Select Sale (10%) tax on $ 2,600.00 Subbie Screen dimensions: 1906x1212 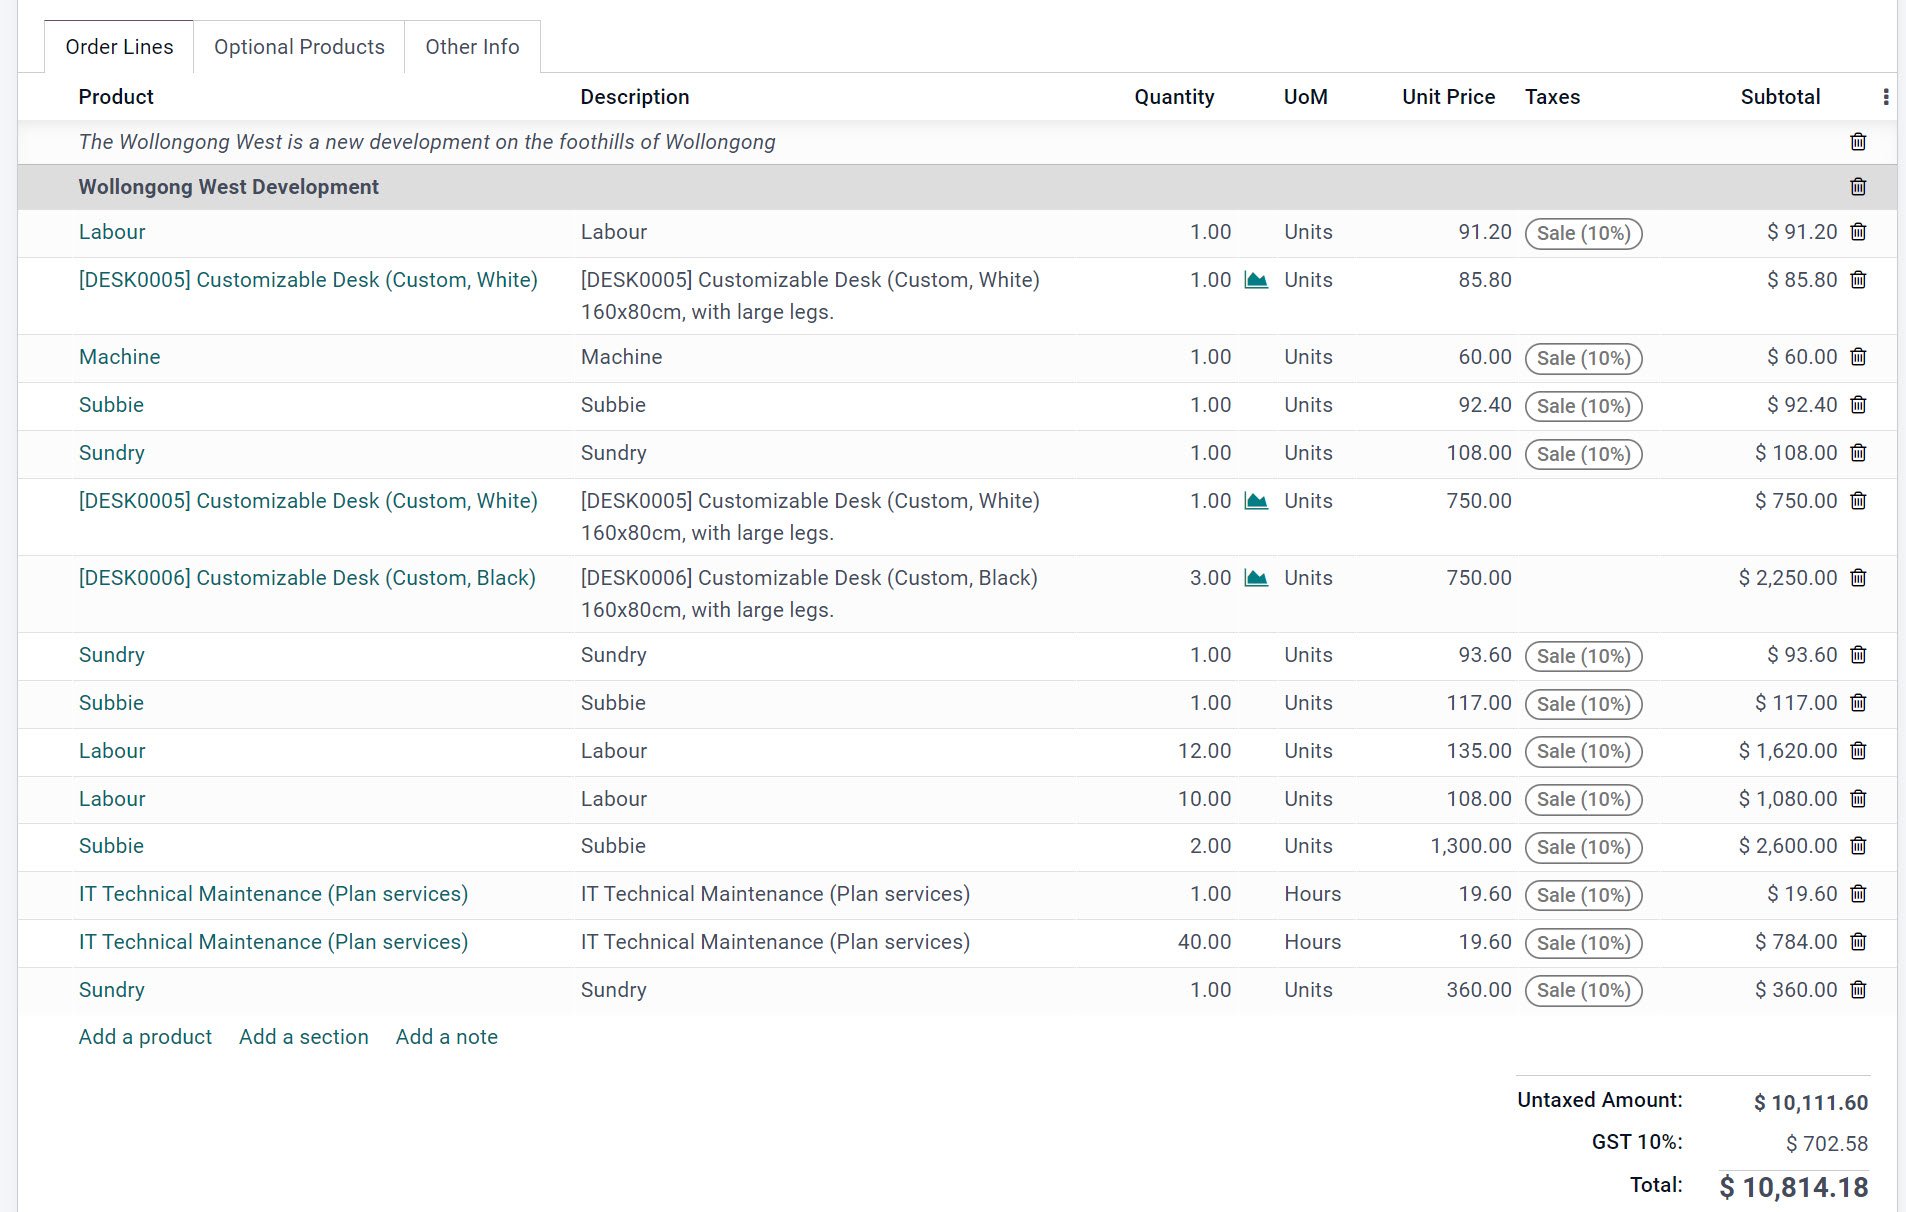1583,847
